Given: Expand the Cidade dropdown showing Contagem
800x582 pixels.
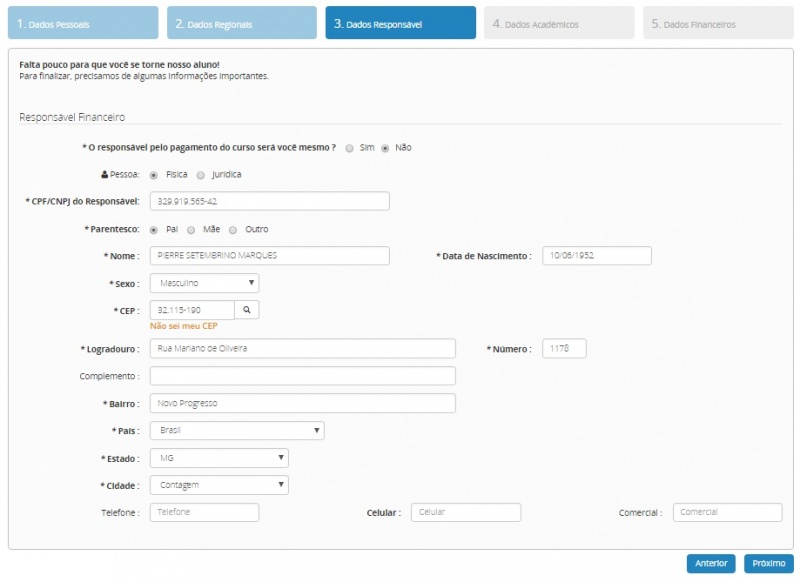Looking at the screenshot, I should click(219, 485).
